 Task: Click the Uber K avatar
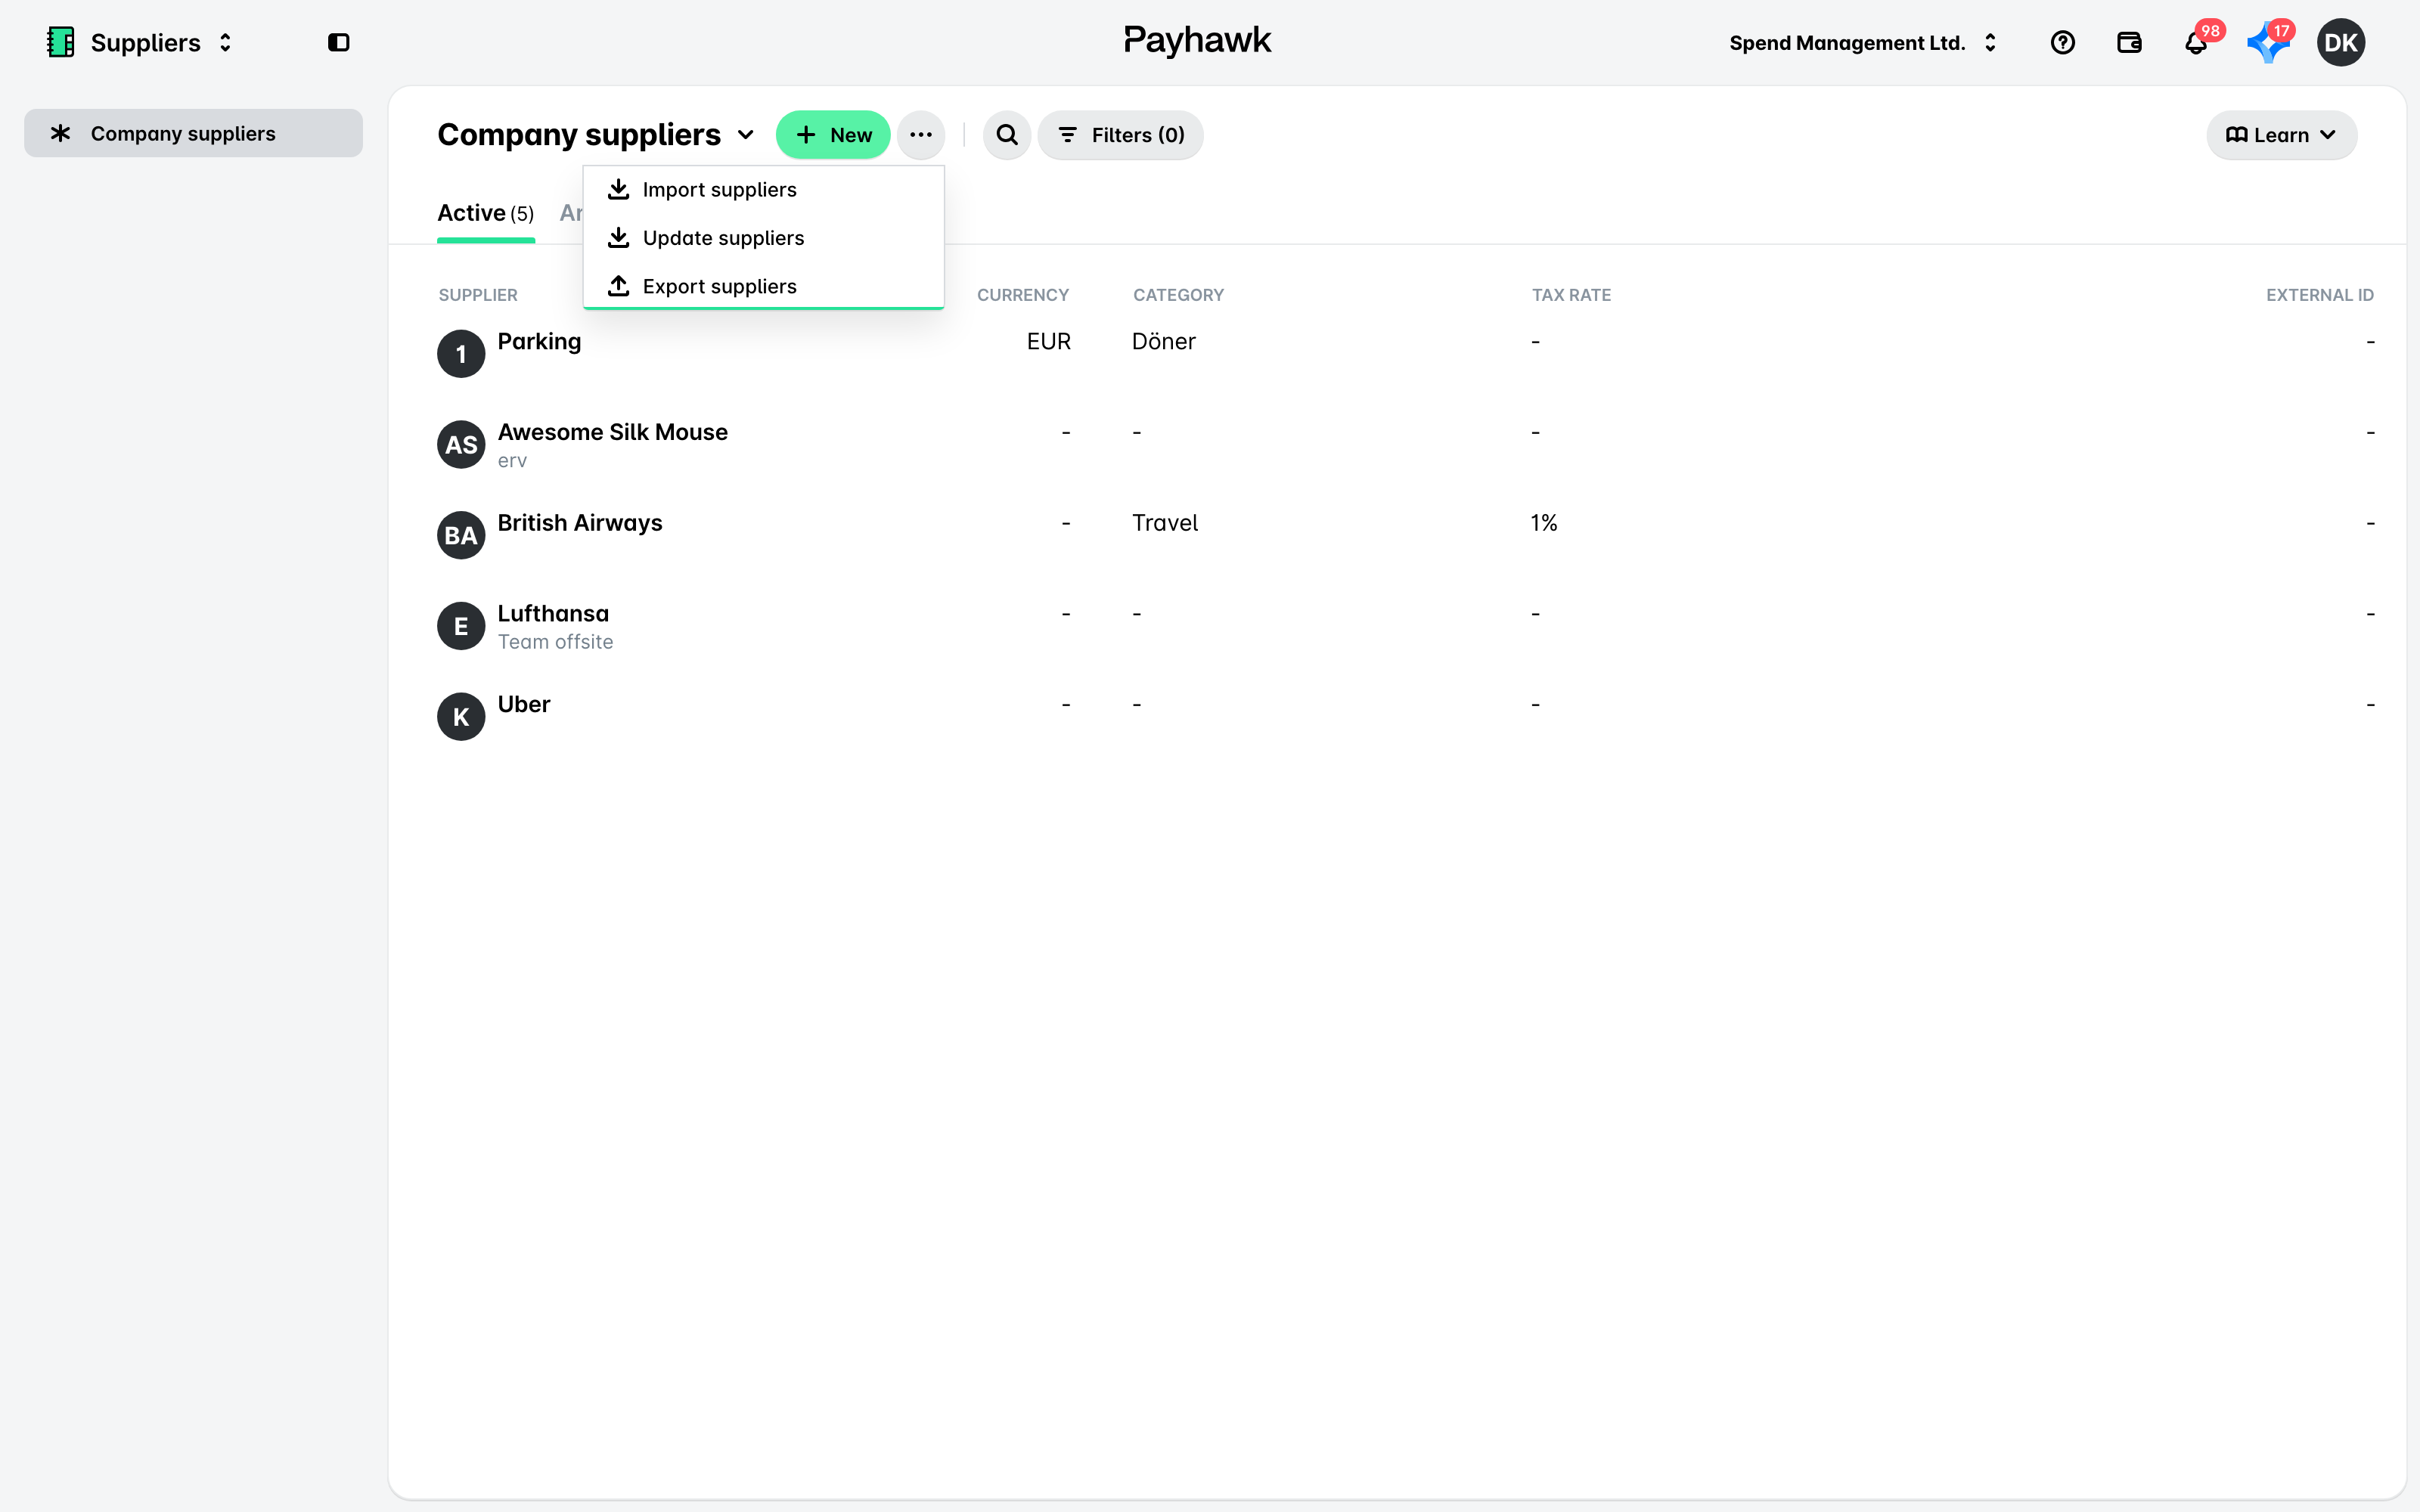pos(461,717)
